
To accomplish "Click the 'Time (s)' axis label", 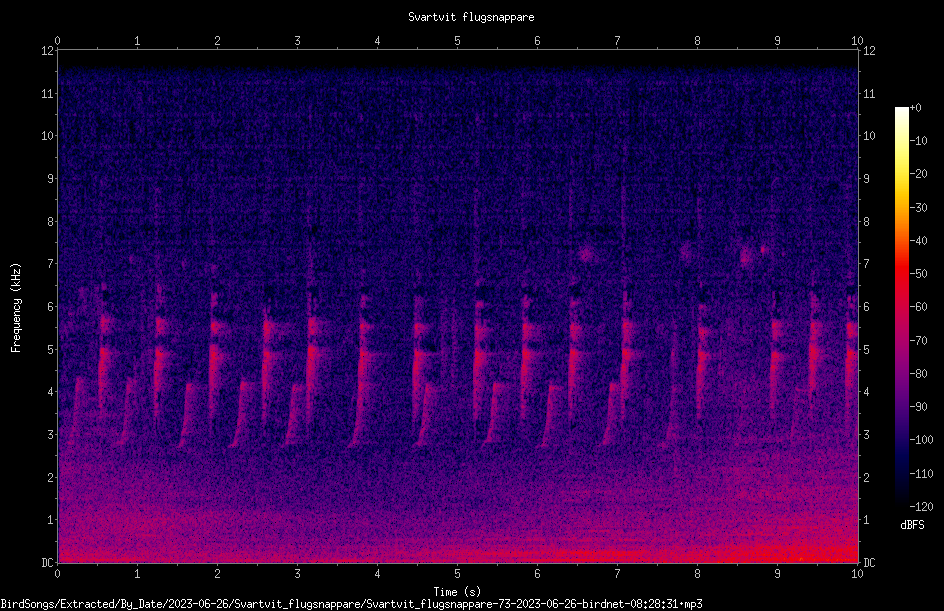I will tap(457, 592).
